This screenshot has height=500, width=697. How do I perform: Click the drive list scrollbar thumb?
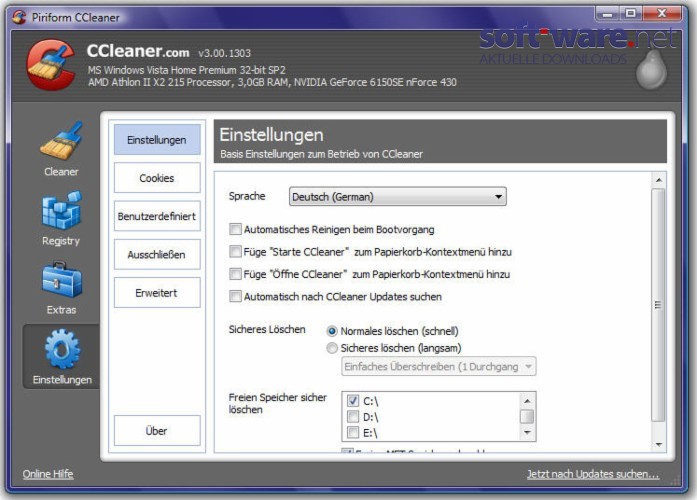[527, 416]
